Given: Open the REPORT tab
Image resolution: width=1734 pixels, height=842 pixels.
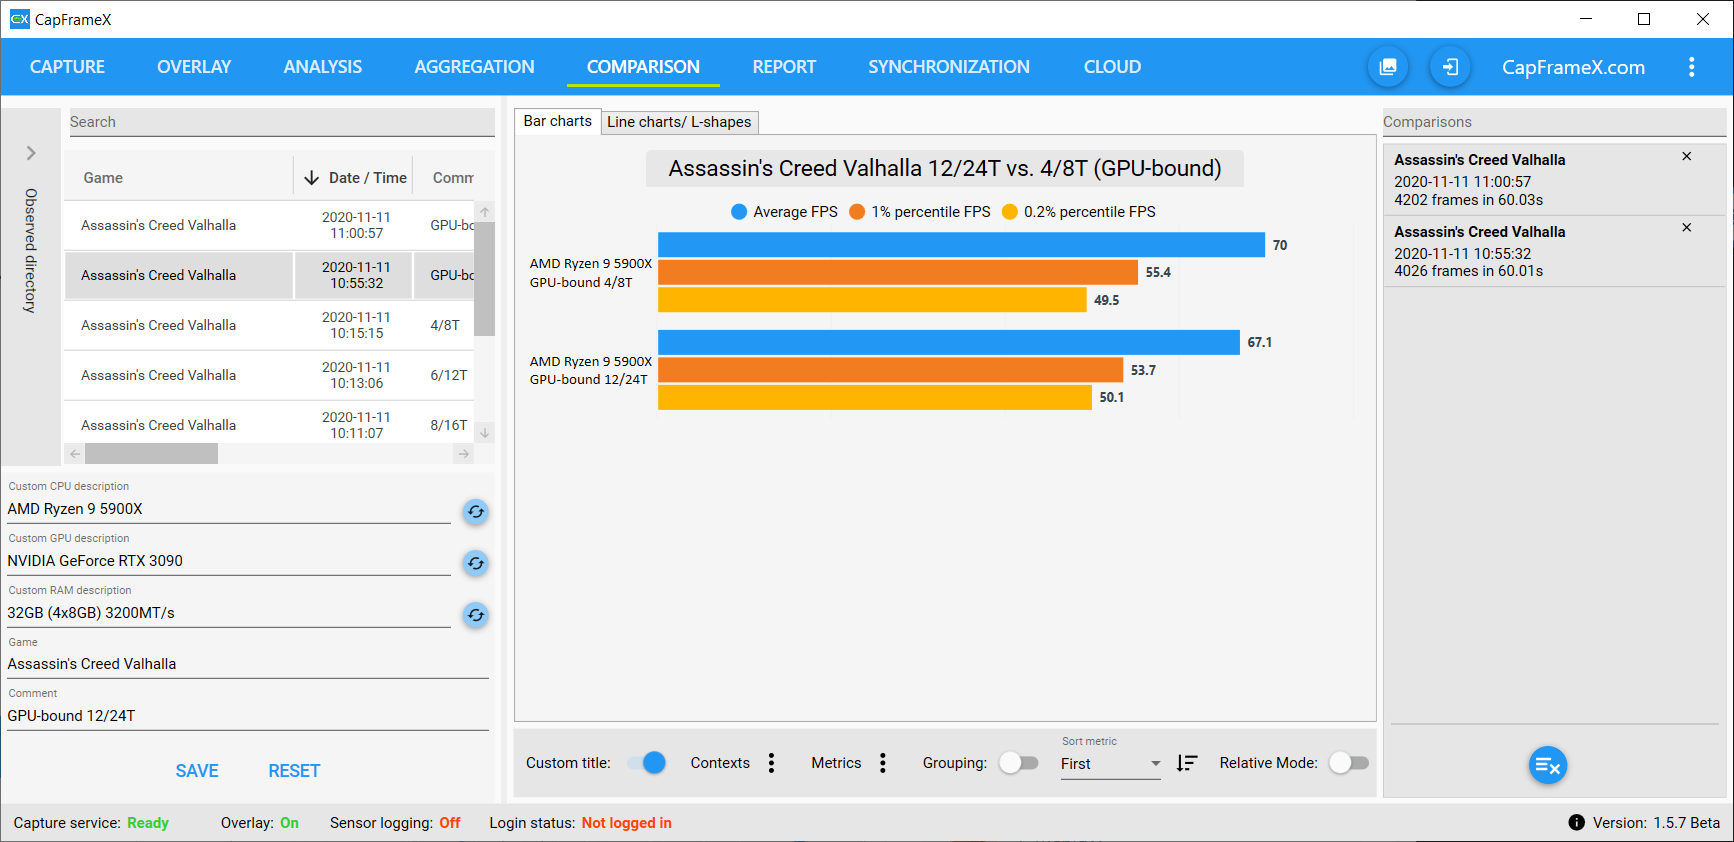Looking at the screenshot, I should 784,67.
